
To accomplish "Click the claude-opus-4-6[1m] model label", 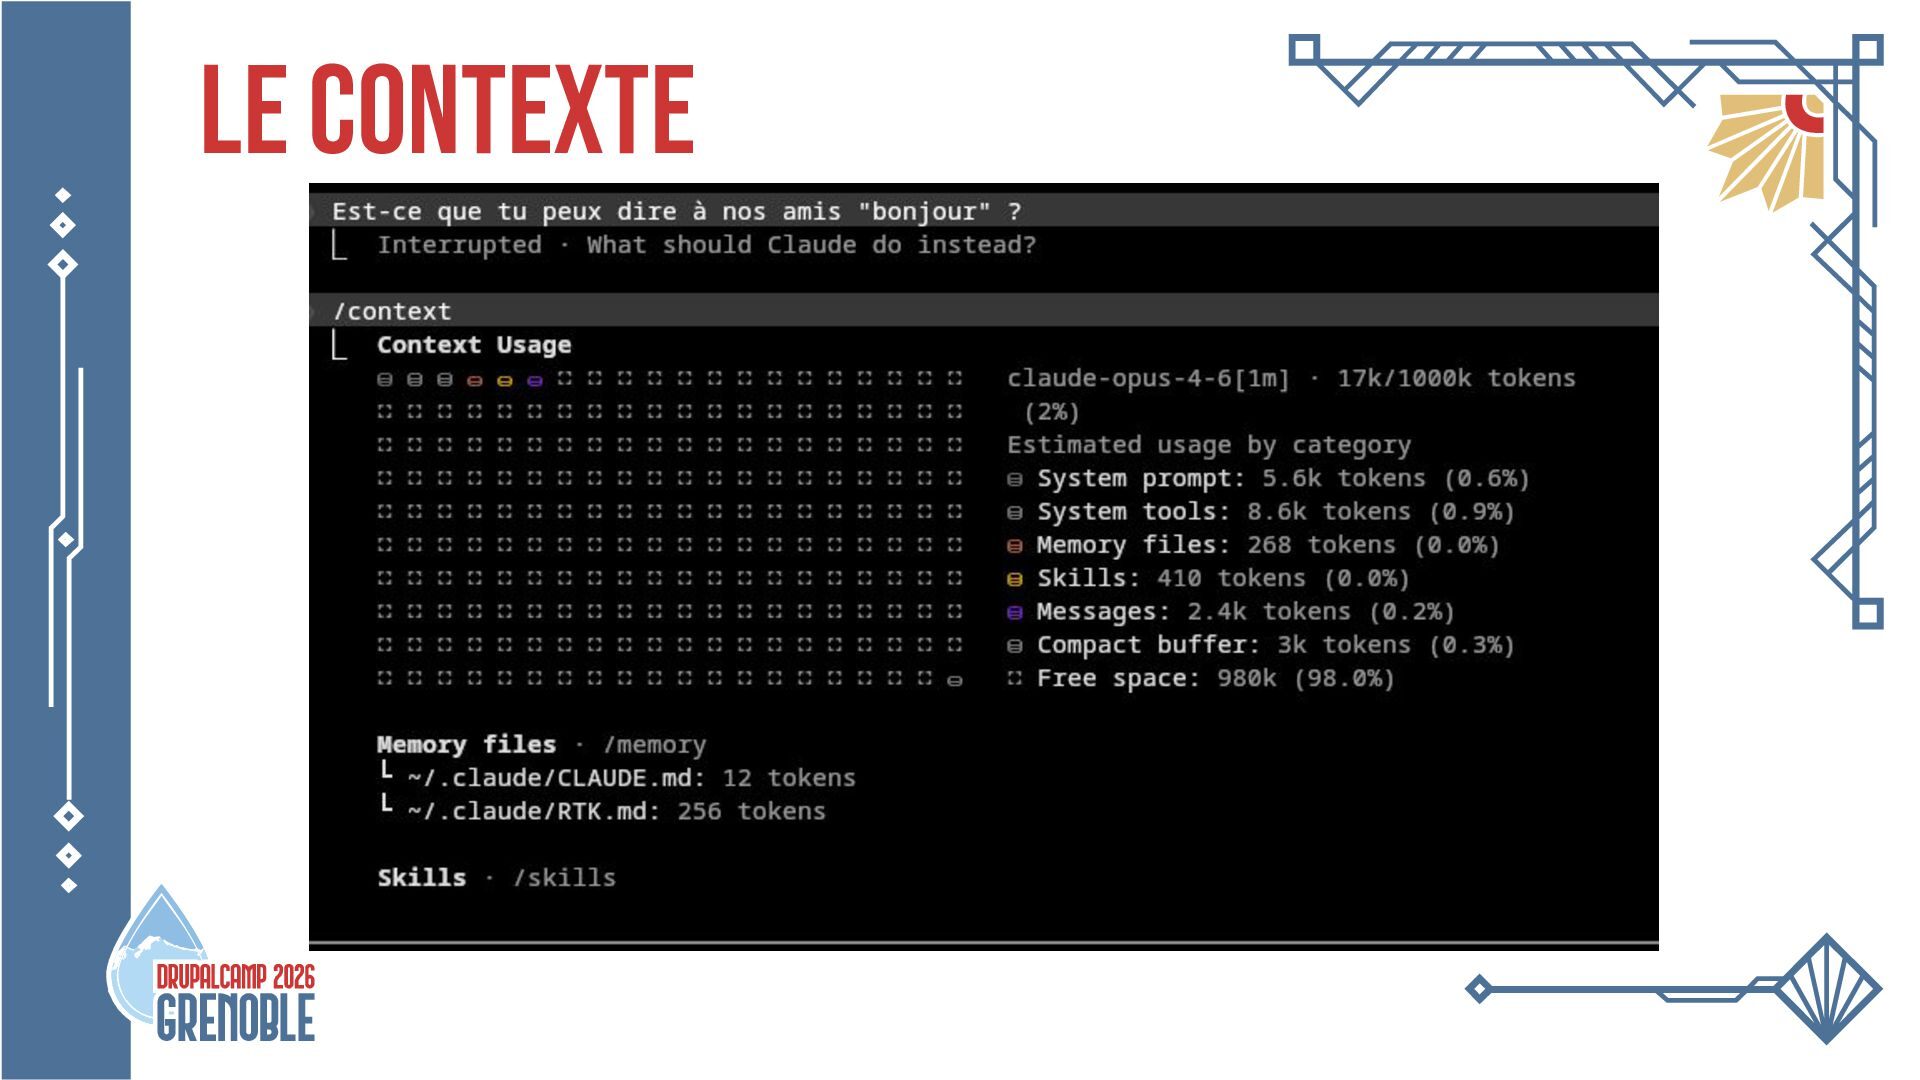I will tap(1148, 378).
